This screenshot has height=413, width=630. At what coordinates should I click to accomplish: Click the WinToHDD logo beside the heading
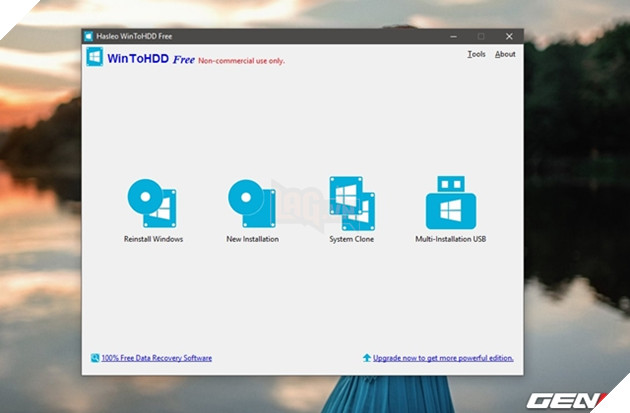pos(95,58)
